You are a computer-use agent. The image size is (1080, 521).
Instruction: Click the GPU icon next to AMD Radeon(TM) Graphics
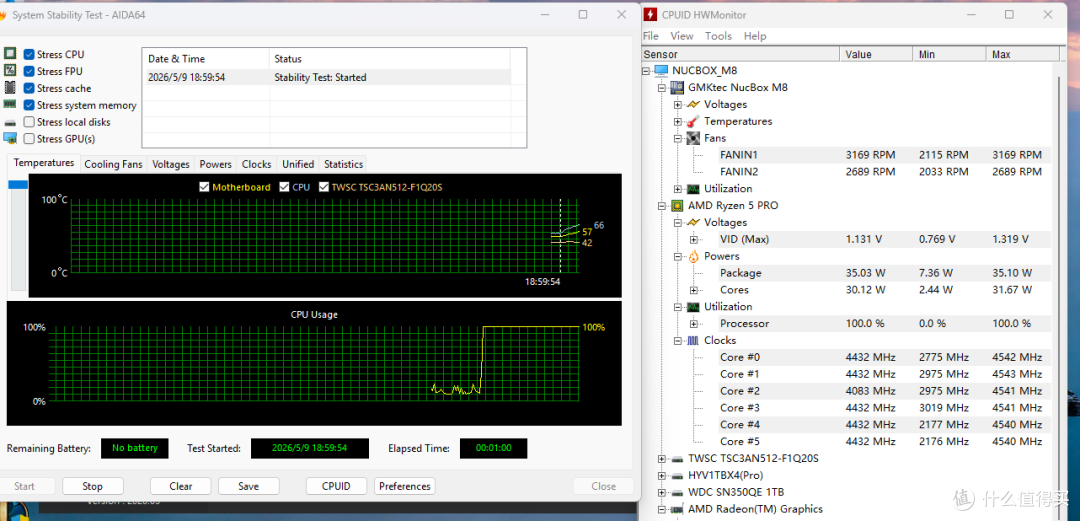pyautogui.click(x=678, y=509)
